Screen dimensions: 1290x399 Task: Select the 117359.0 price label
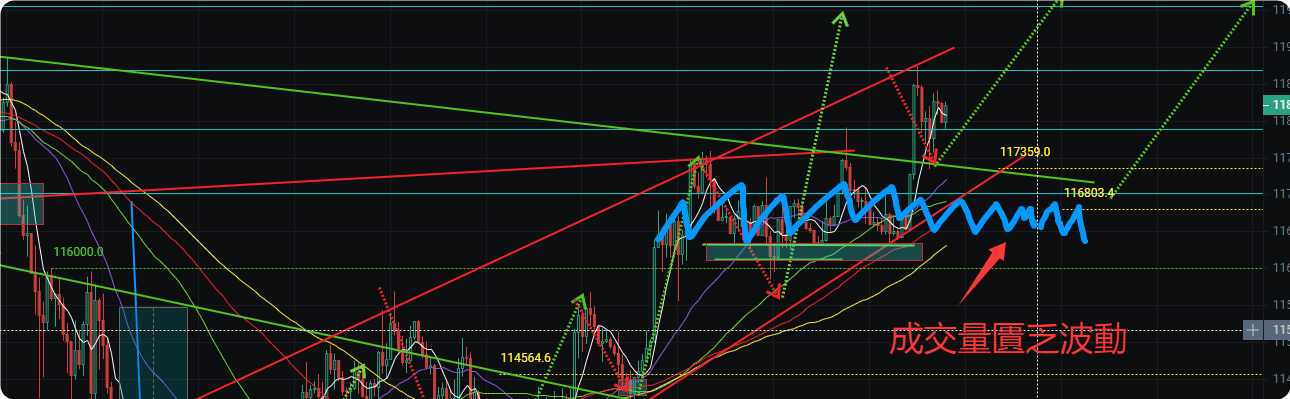(x=1025, y=152)
